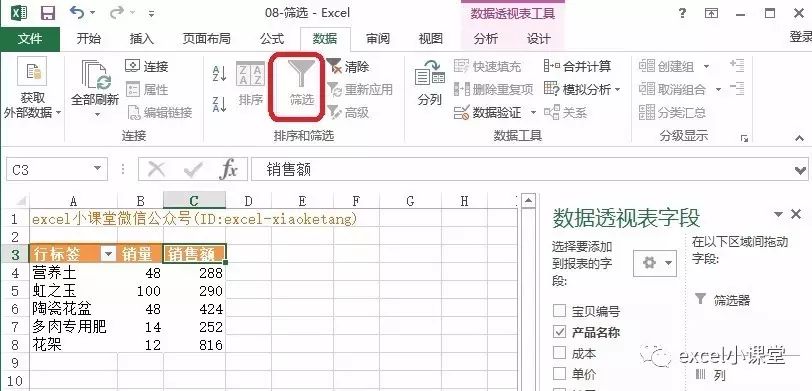Toggle the 成本 field checkbox
Image resolution: width=812 pixels, height=391 pixels.
tap(559, 353)
